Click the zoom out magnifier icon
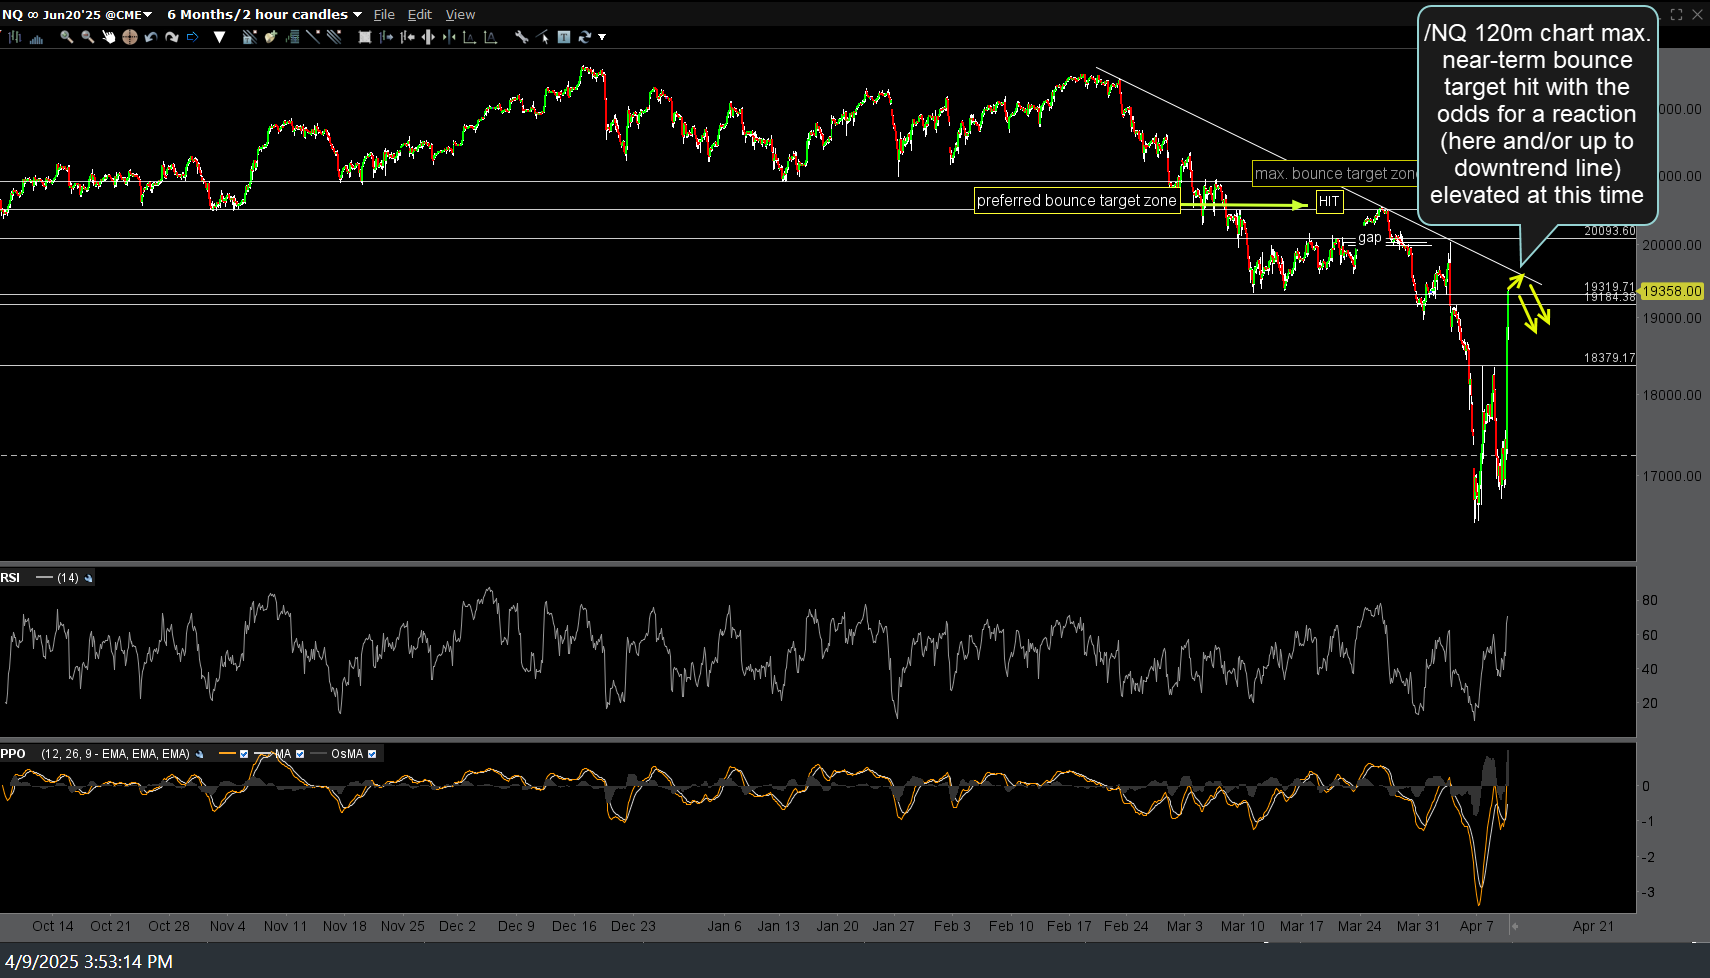The image size is (1710, 978). tap(87, 37)
